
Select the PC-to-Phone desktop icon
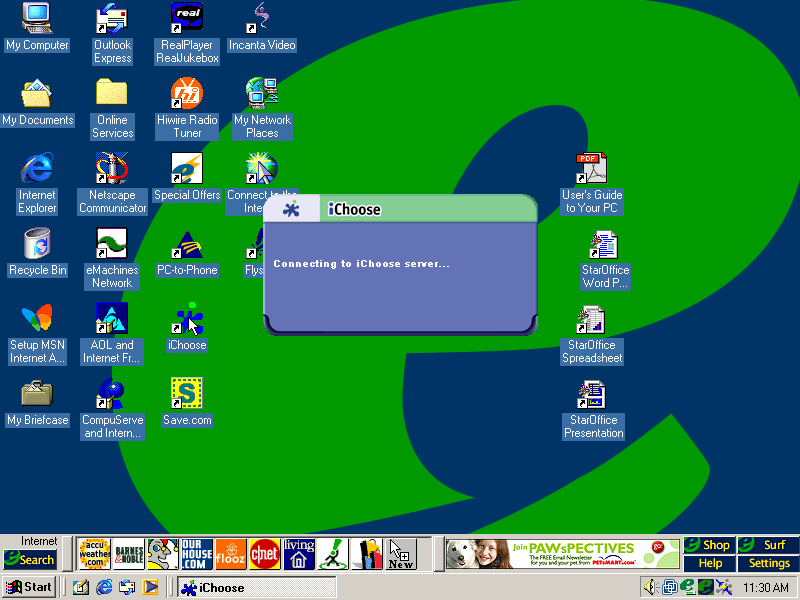click(x=187, y=245)
